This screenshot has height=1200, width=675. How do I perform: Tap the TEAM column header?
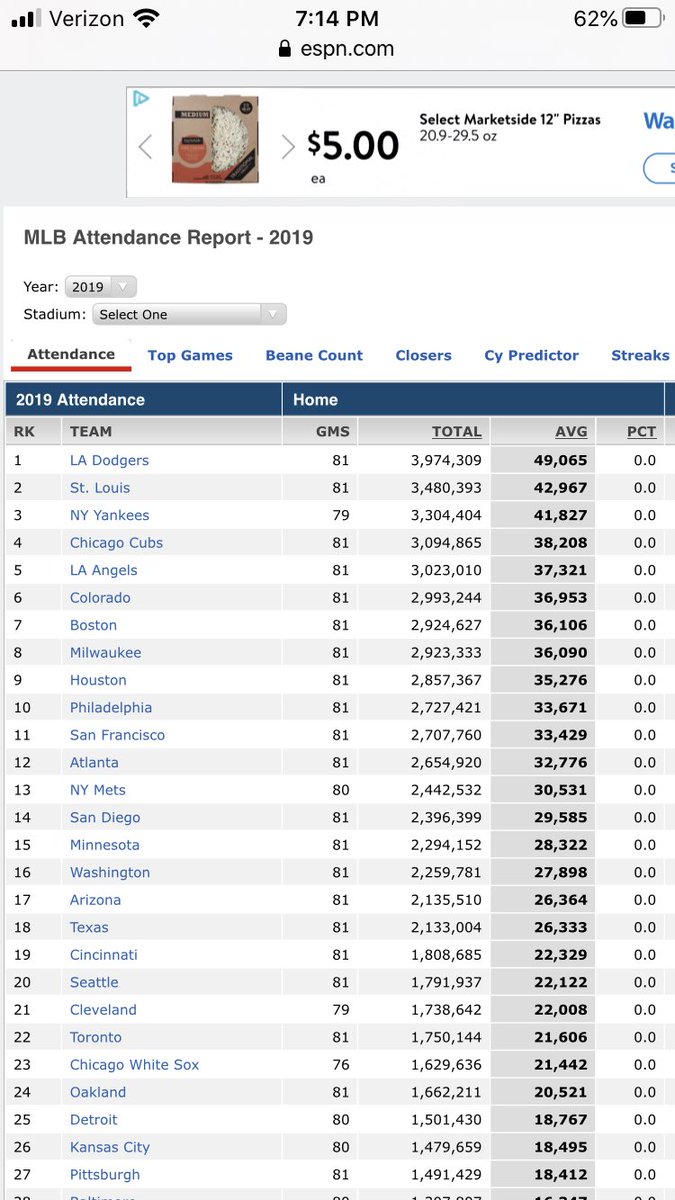[x=91, y=431]
